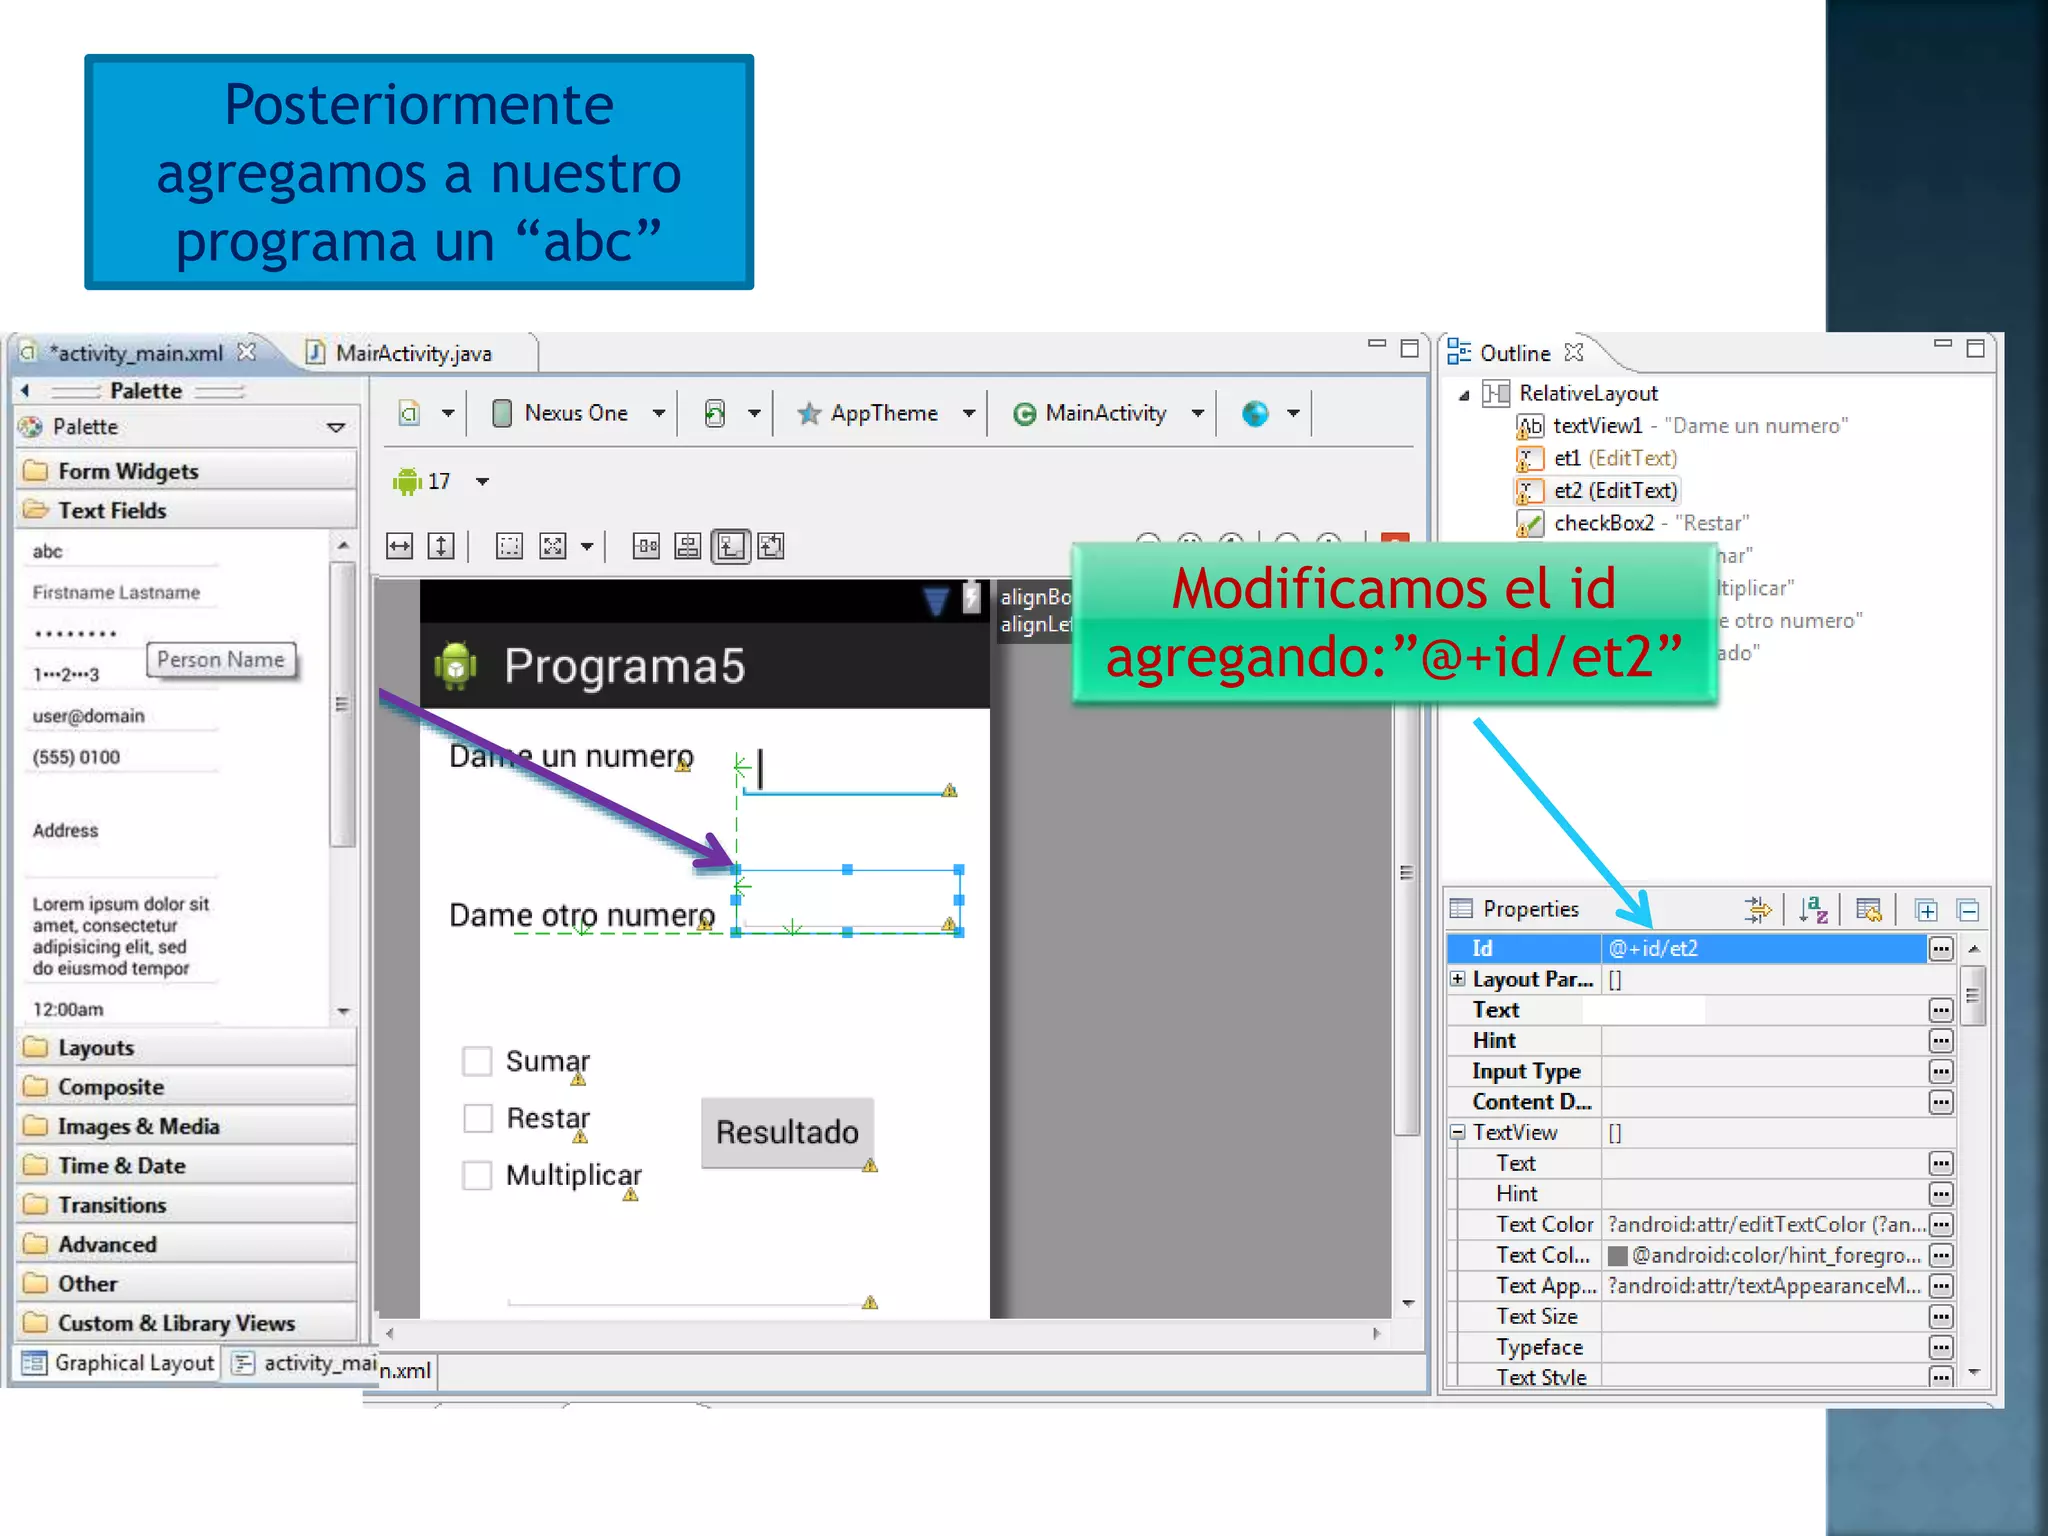Open the Layouts palette category
The height and width of the screenshot is (1536, 2048).
tap(96, 1047)
